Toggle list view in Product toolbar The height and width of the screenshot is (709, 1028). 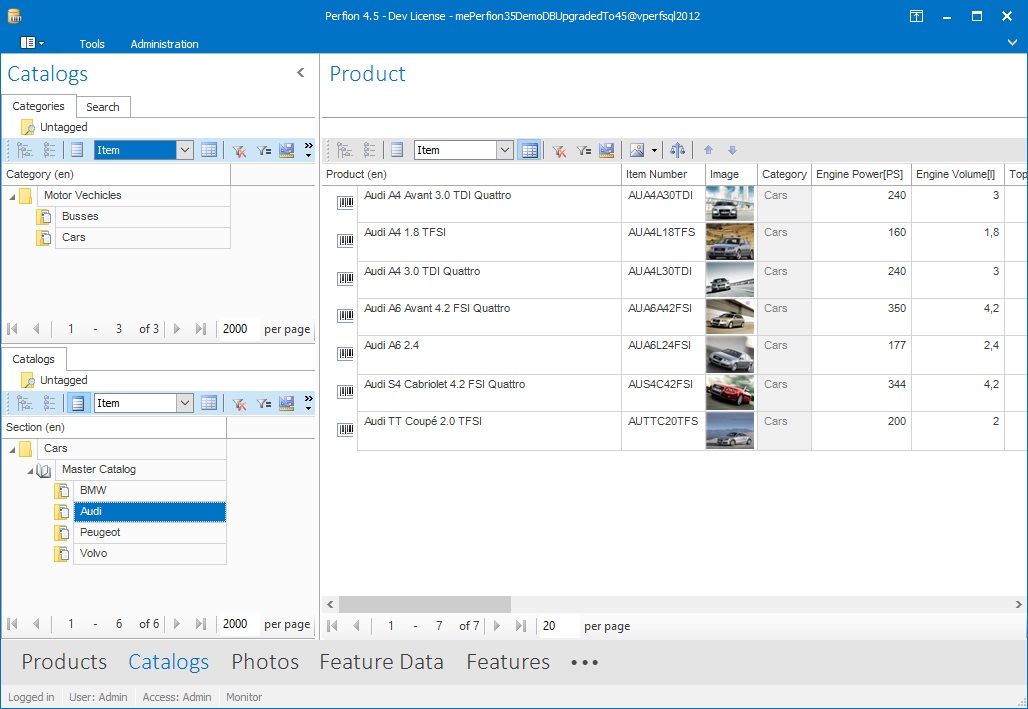coord(397,150)
